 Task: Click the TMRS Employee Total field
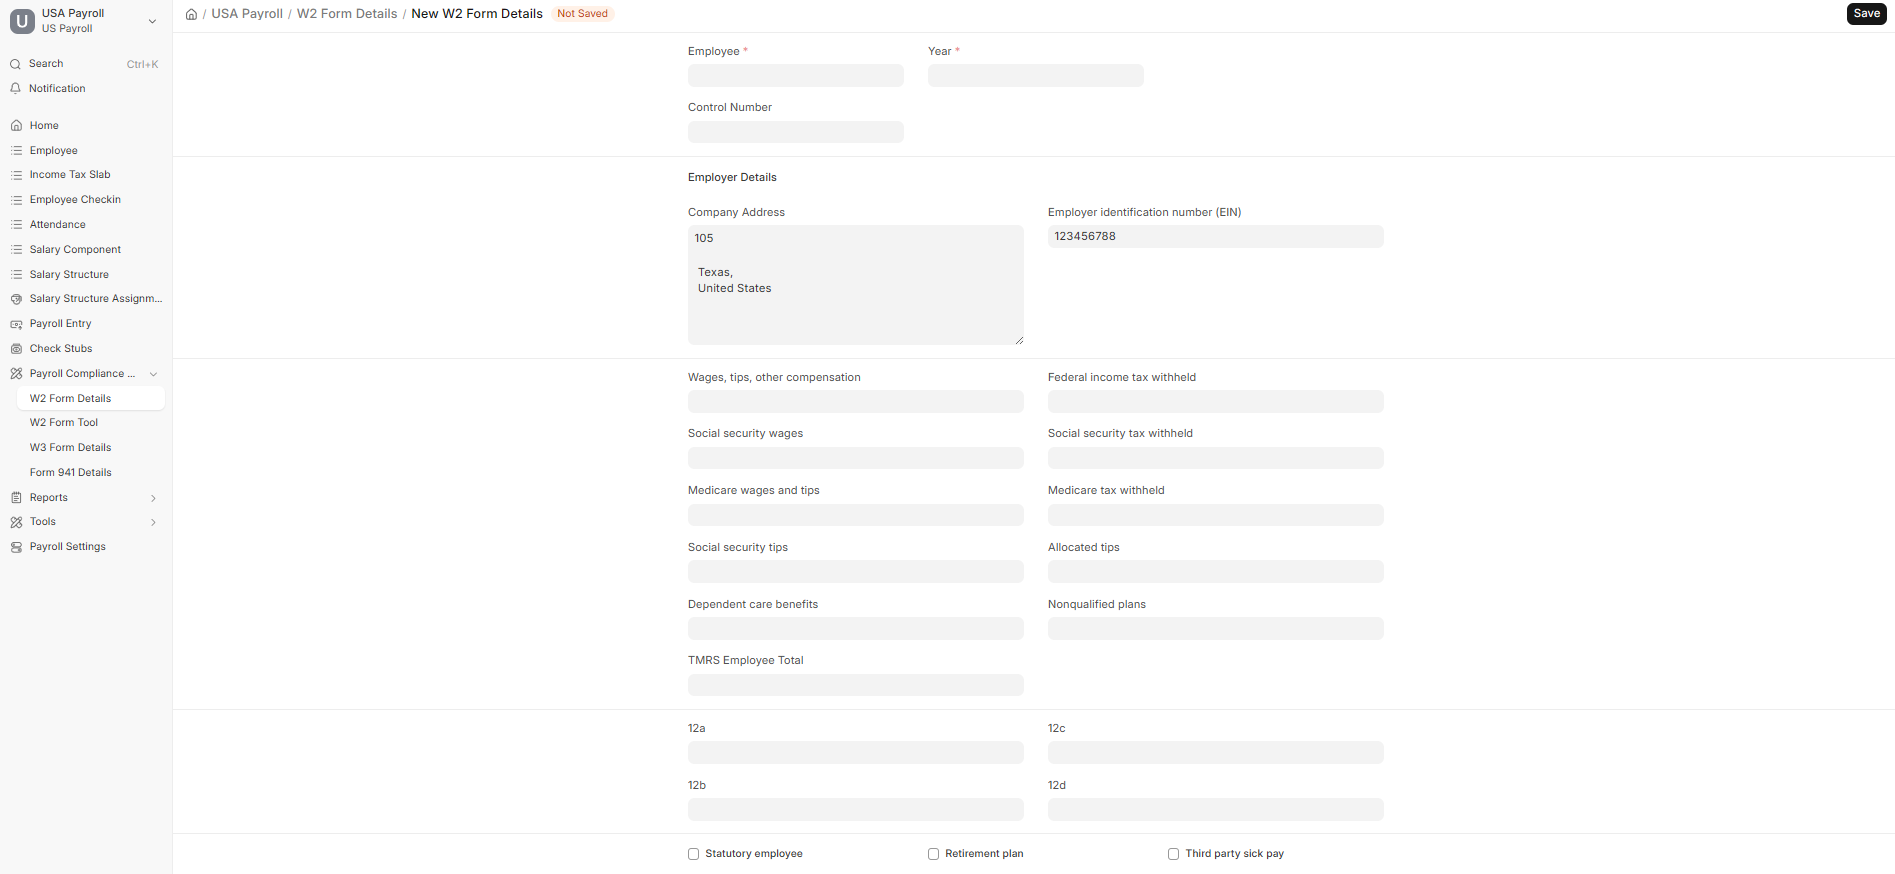click(x=856, y=685)
